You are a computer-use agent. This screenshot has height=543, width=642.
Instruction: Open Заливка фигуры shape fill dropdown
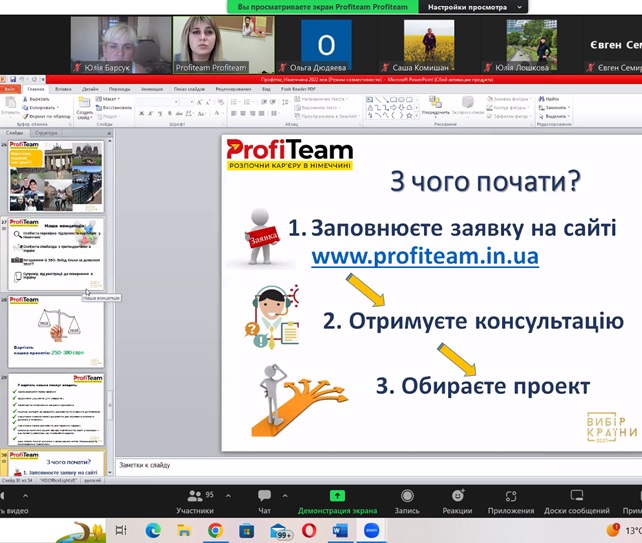click(x=509, y=99)
